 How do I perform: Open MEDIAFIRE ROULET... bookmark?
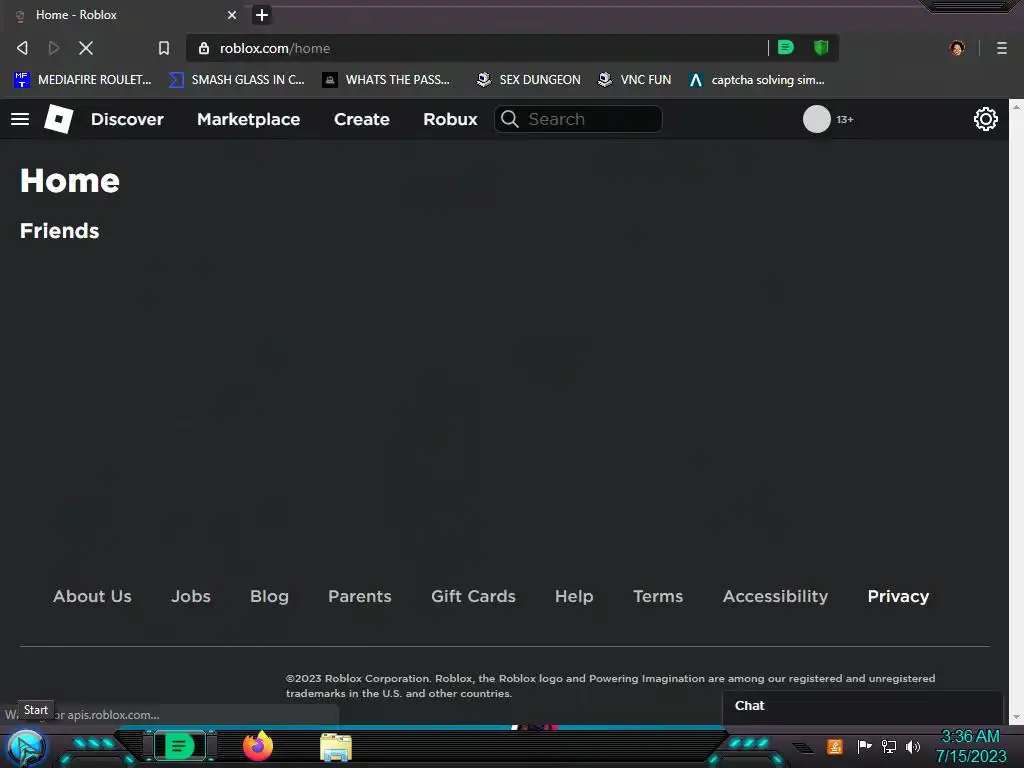[x=82, y=80]
